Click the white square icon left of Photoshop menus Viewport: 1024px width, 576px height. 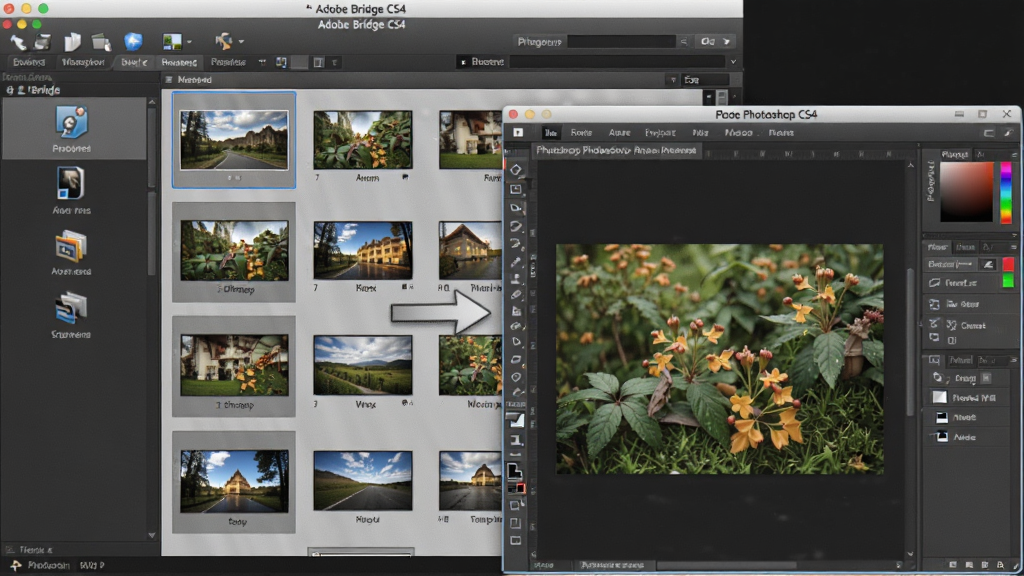tap(518, 133)
